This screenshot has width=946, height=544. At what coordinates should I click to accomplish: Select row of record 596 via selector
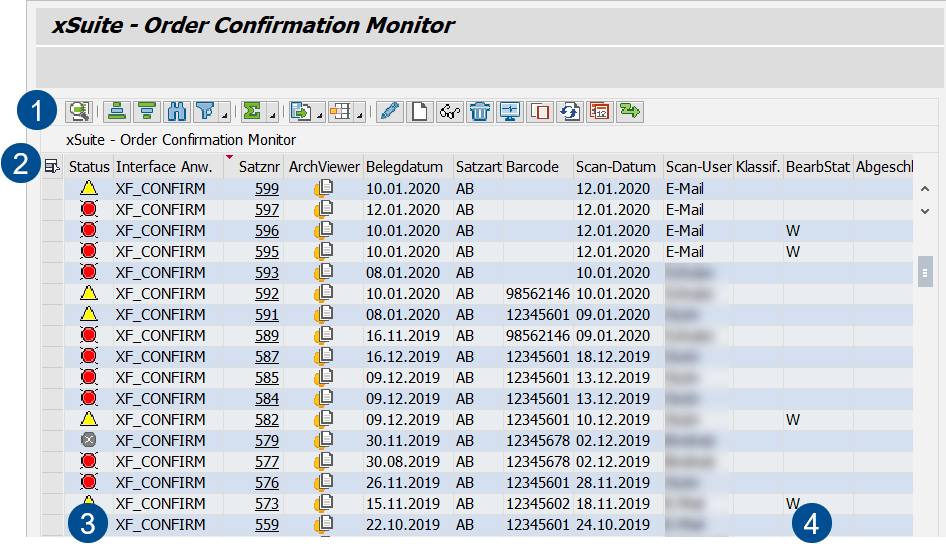[x=52, y=231]
